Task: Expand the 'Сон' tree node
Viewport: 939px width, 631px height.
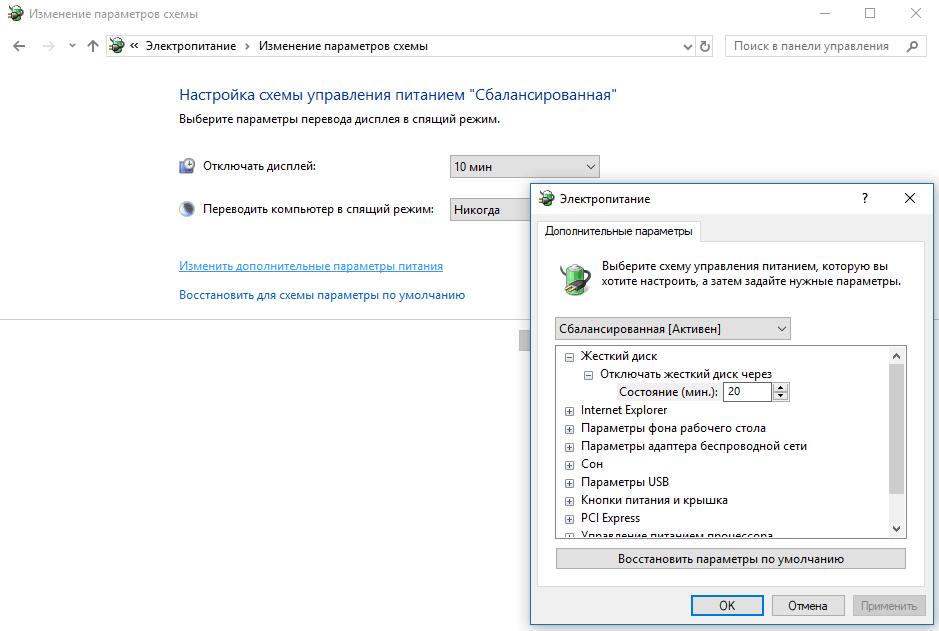Action: (569, 465)
